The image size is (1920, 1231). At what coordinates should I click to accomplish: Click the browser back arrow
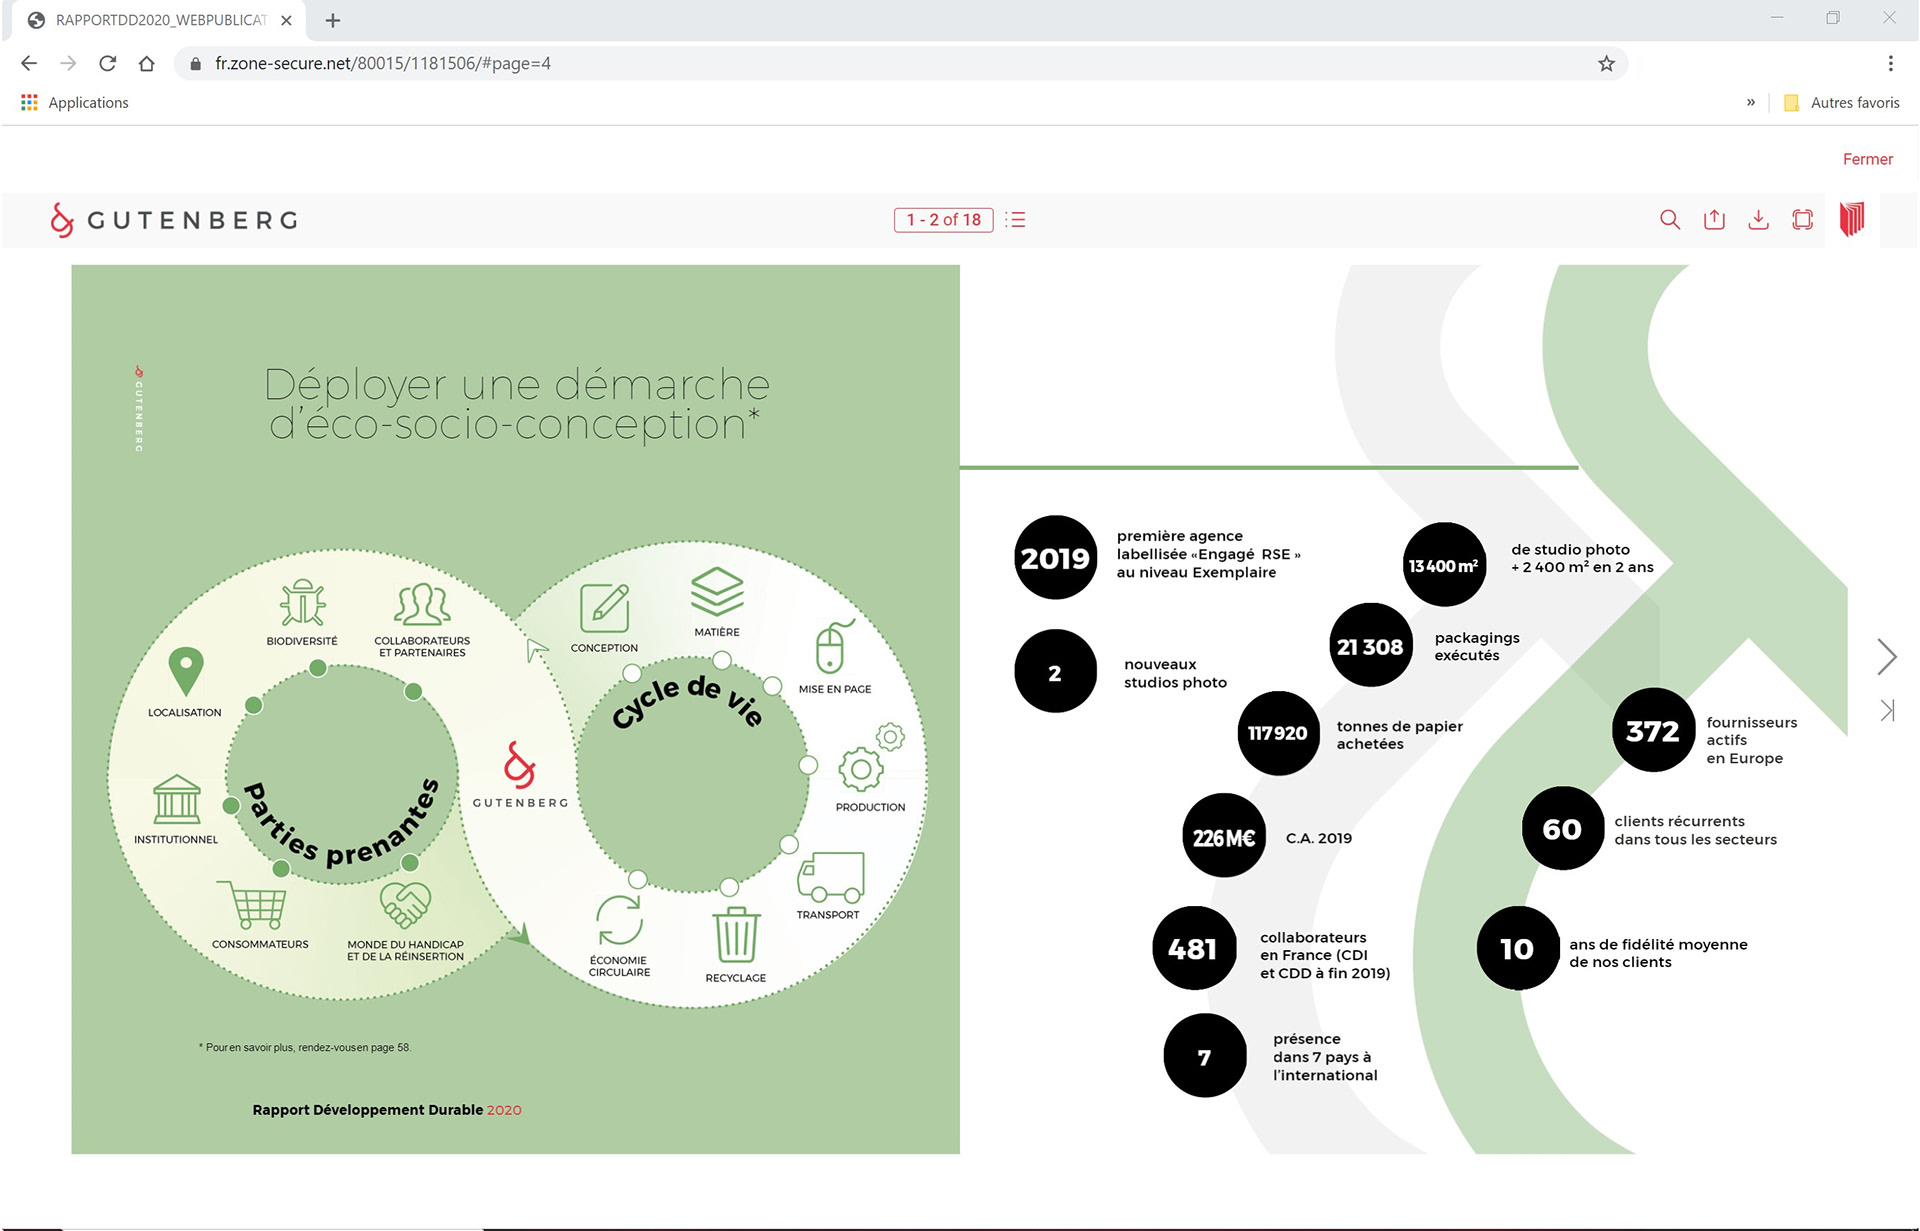pos(29,63)
